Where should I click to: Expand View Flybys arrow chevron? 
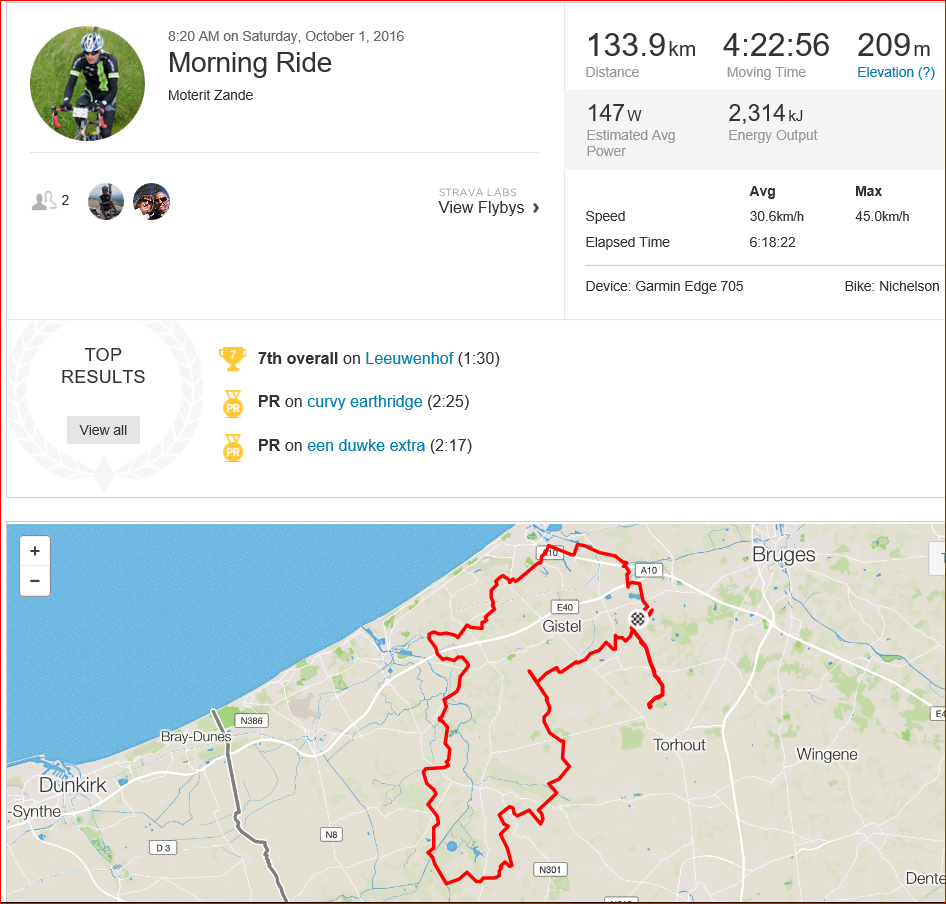[536, 208]
